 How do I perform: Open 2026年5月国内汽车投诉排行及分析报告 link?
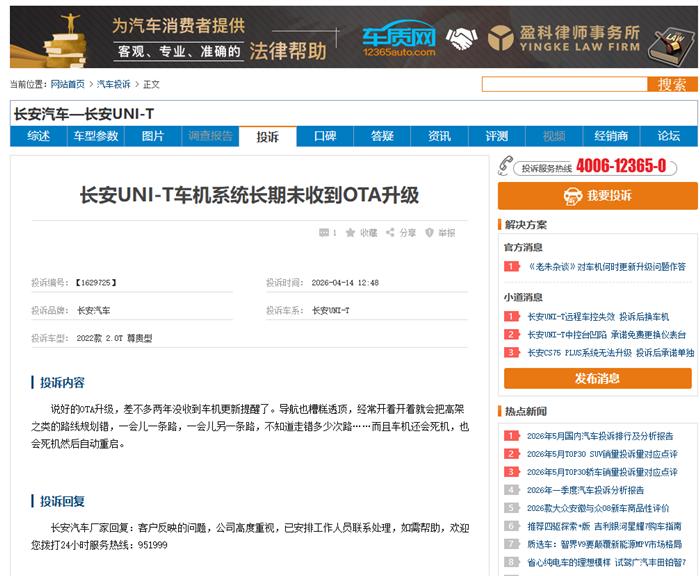600,436
